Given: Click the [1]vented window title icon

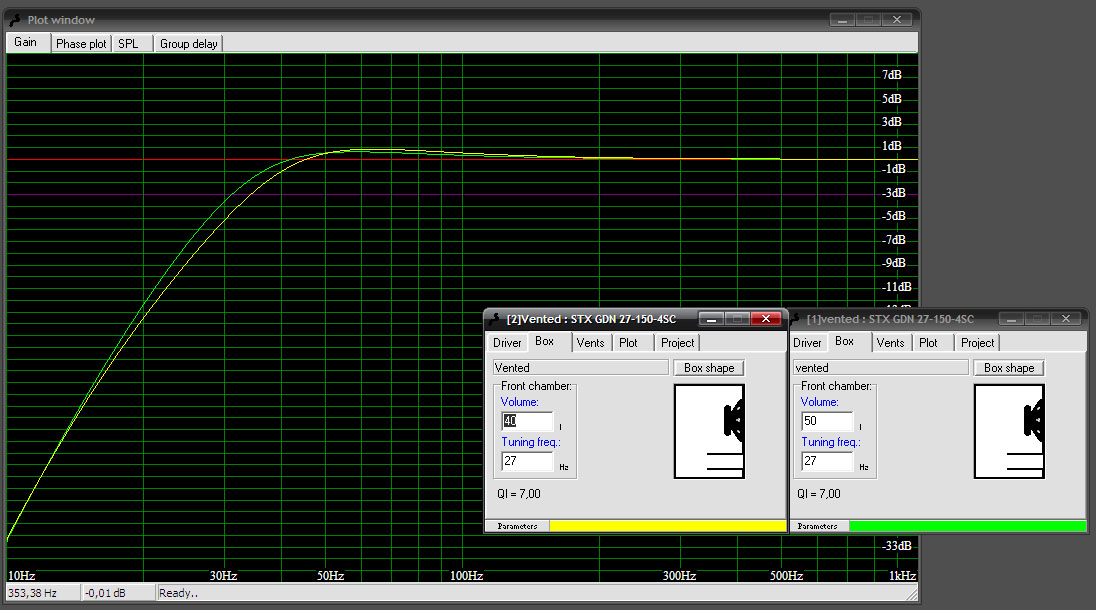Looking at the screenshot, I should [797, 319].
